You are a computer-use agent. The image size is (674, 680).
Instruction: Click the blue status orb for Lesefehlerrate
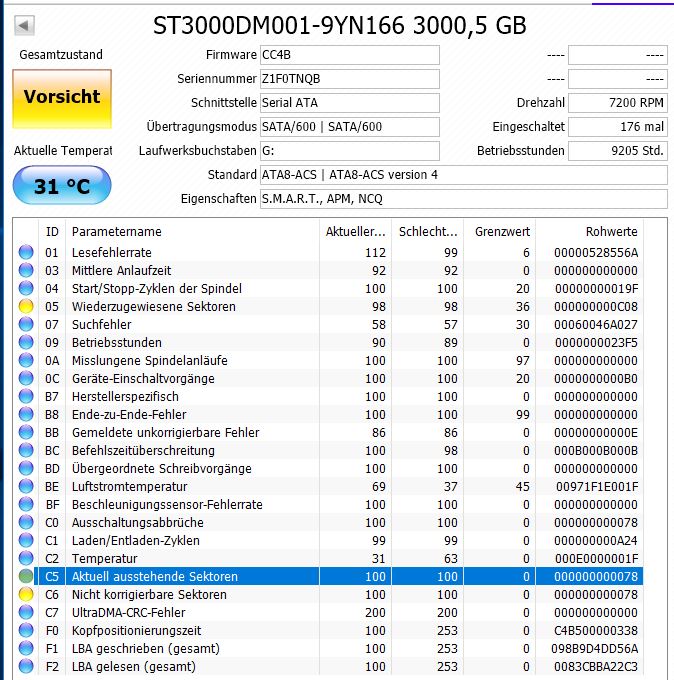(26, 252)
